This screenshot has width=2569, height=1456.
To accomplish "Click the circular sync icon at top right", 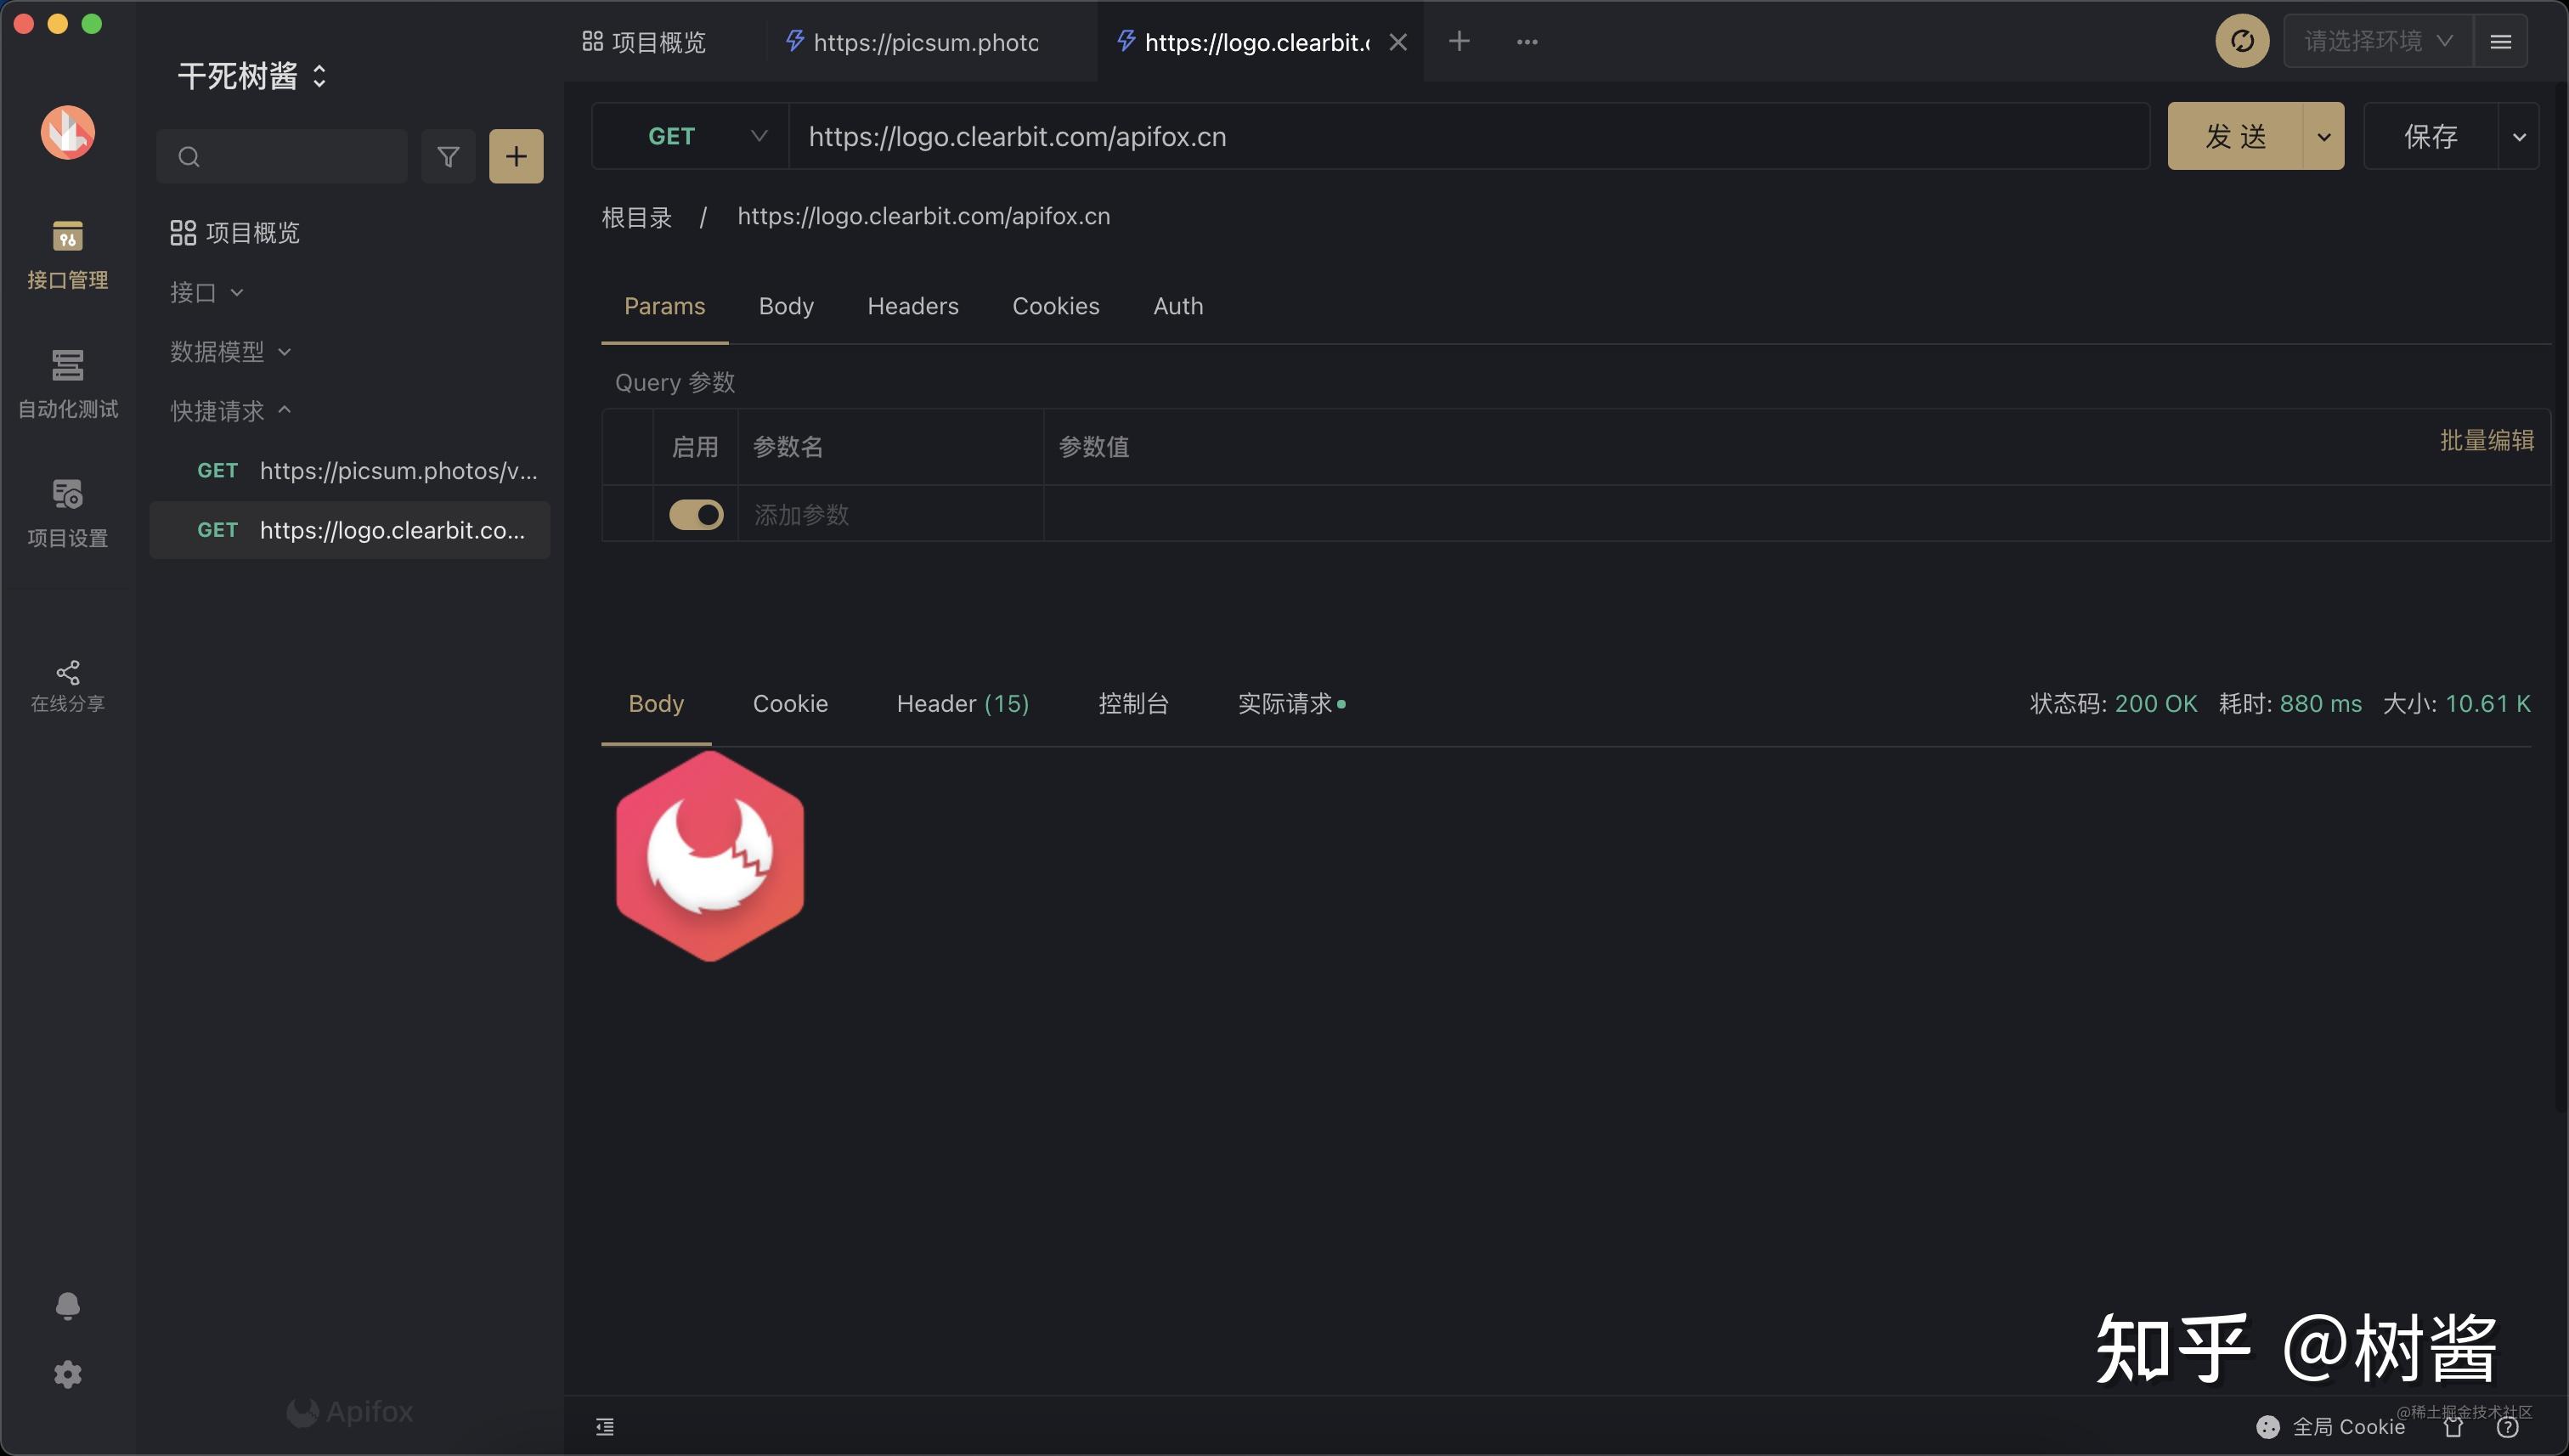I will [x=2241, y=41].
